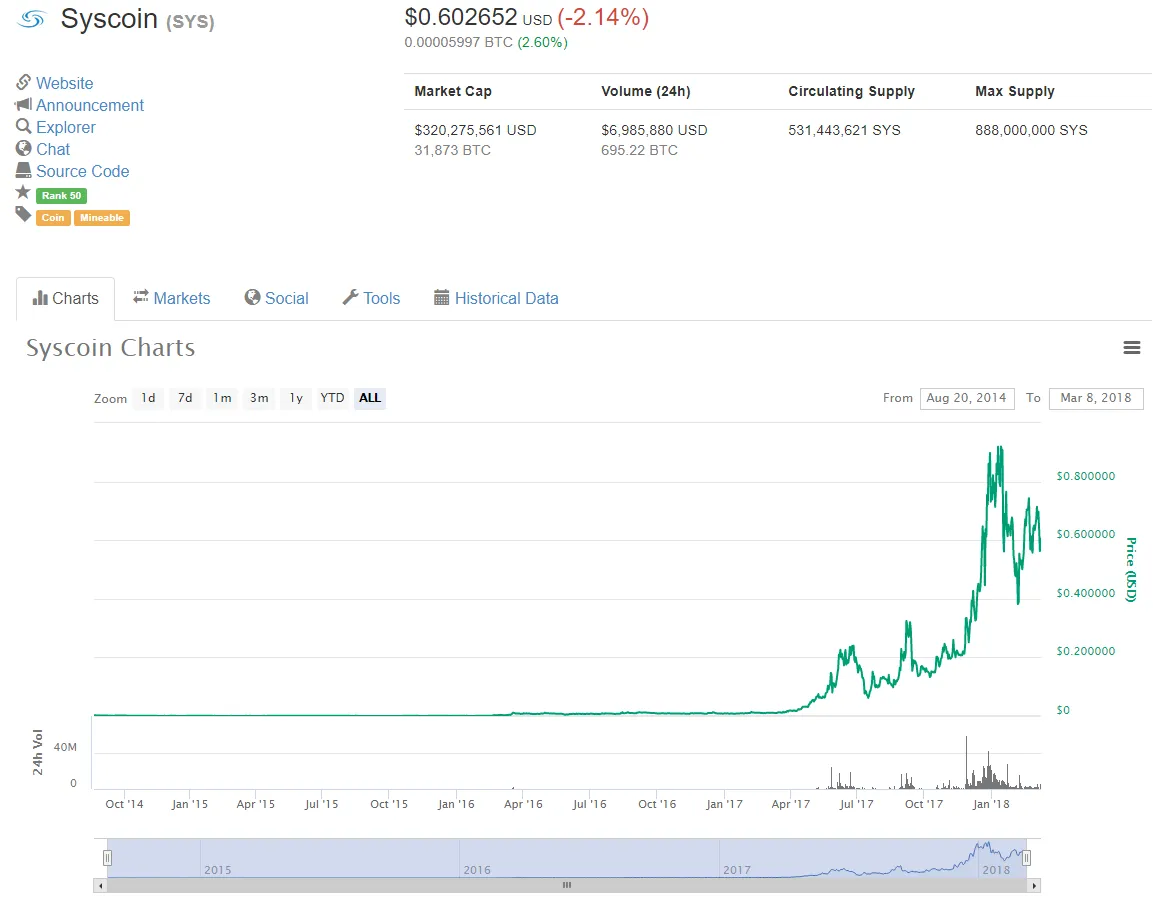
Task: Click the From date field Aug 20, 2014
Action: point(967,398)
